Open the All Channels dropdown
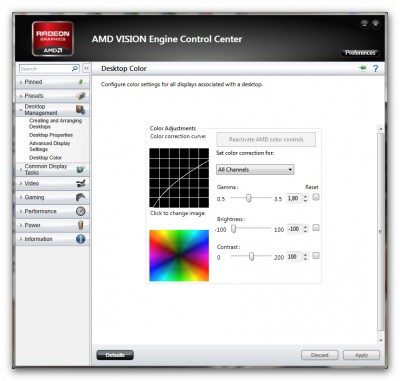This screenshot has width=400, height=381. pyautogui.click(x=255, y=170)
